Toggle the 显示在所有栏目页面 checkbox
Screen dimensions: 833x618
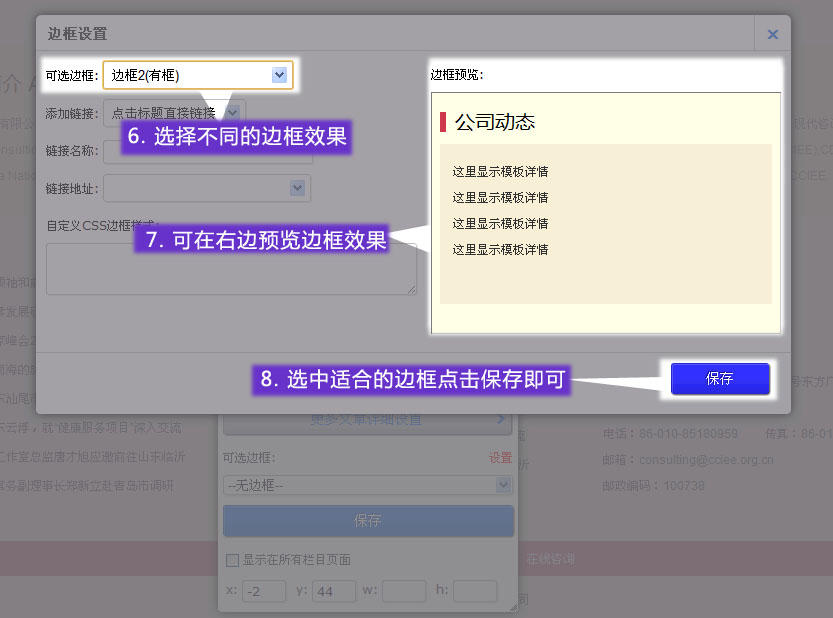coord(232,560)
